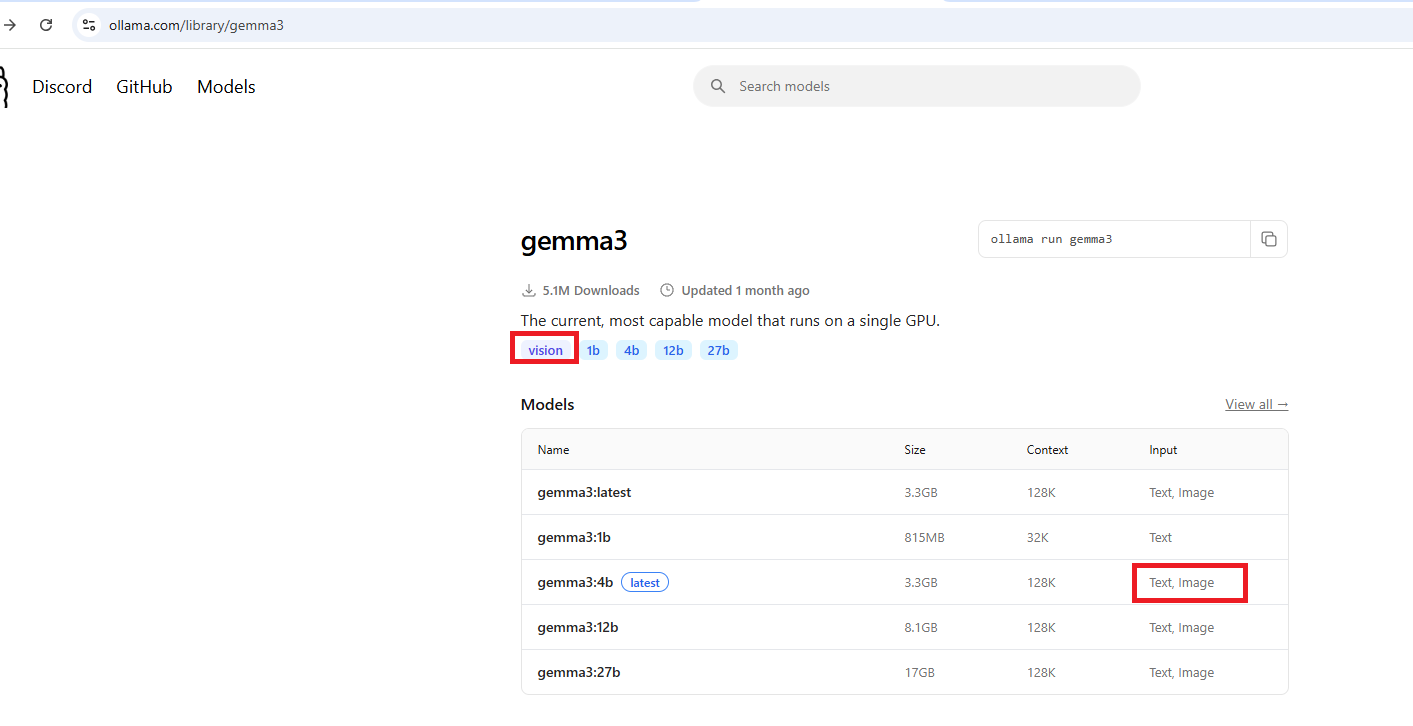This screenshot has height=726, width=1413.
Task: Click the browser forward arrow
Action: (x=10, y=25)
